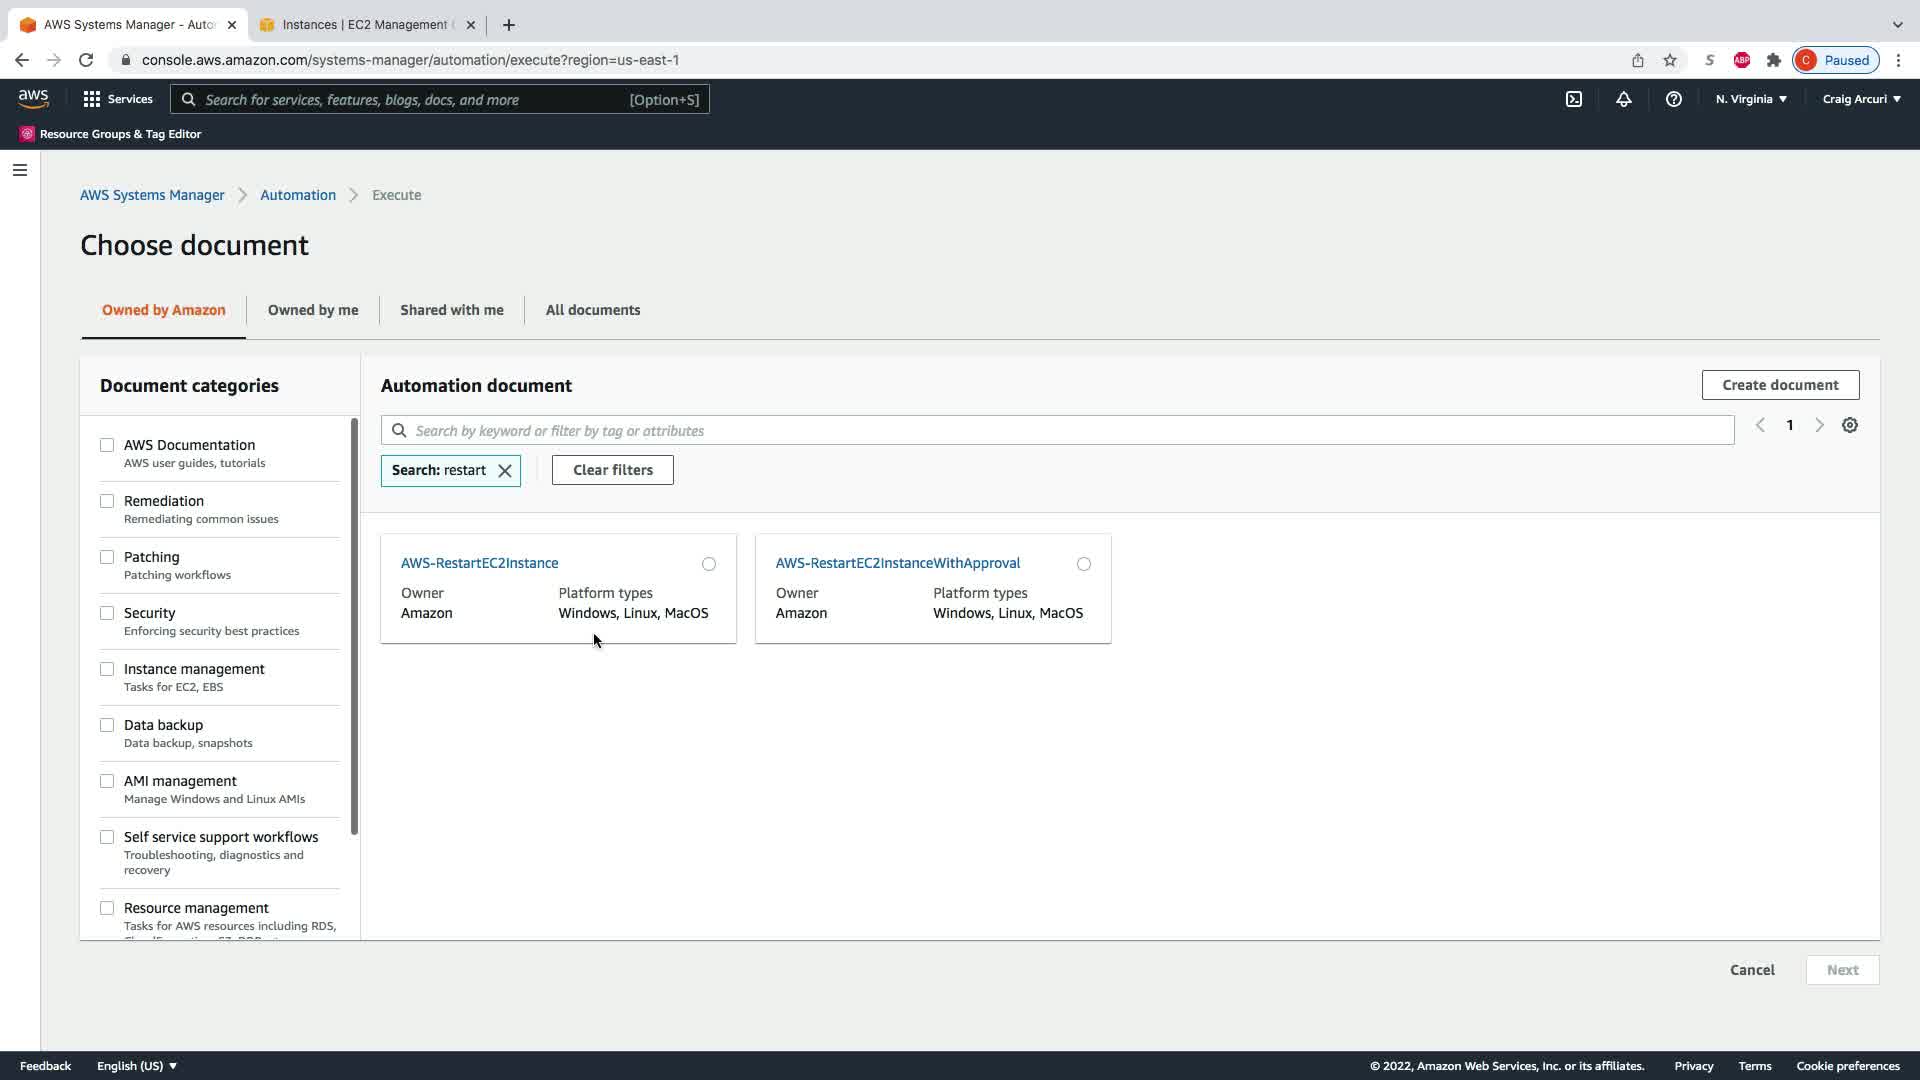Screen dimensions: 1920x1080
Task: Switch to the Owned by me tab
Action: [x=312, y=310]
